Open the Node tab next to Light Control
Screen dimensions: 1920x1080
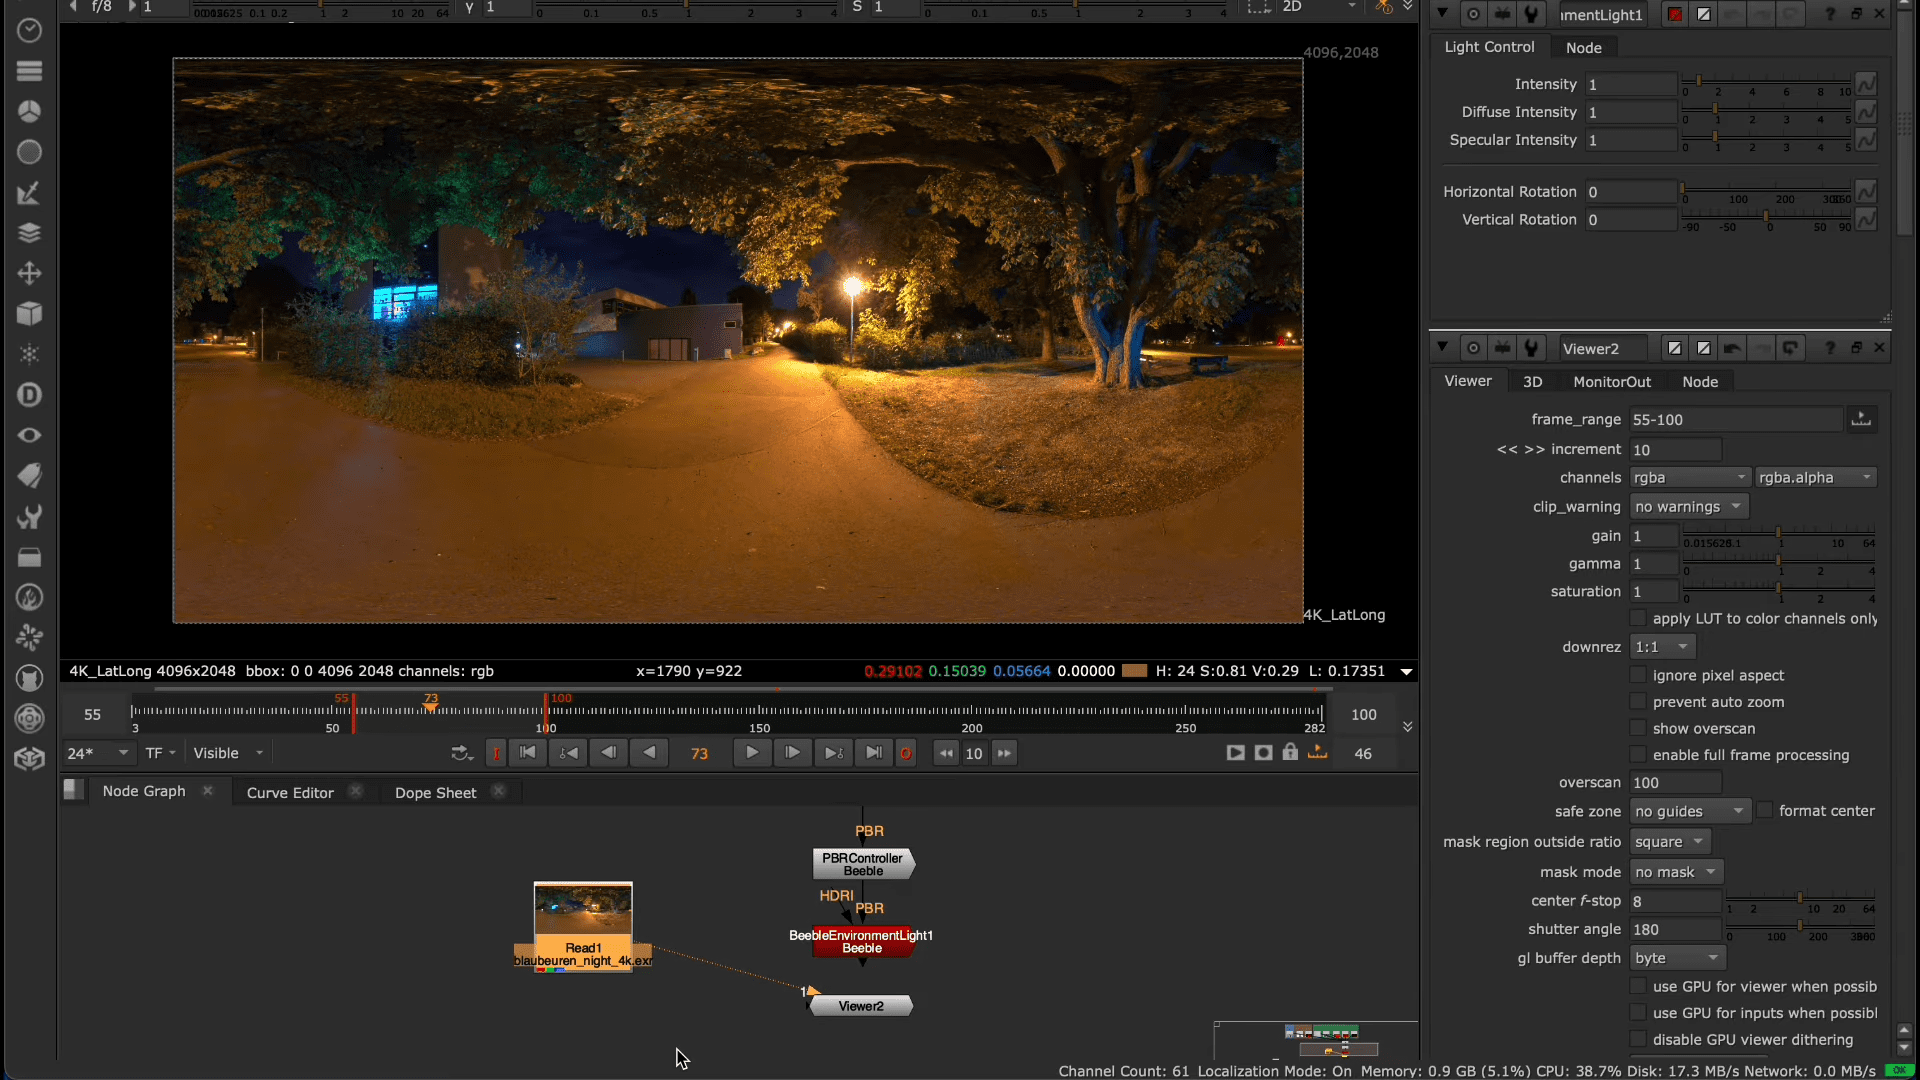tap(1583, 47)
